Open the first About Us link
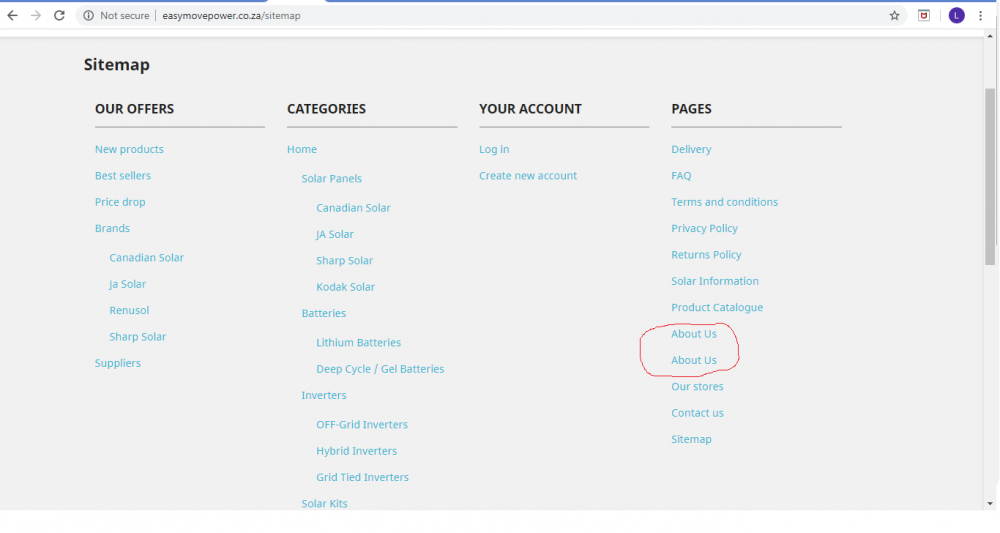 coord(694,334)
